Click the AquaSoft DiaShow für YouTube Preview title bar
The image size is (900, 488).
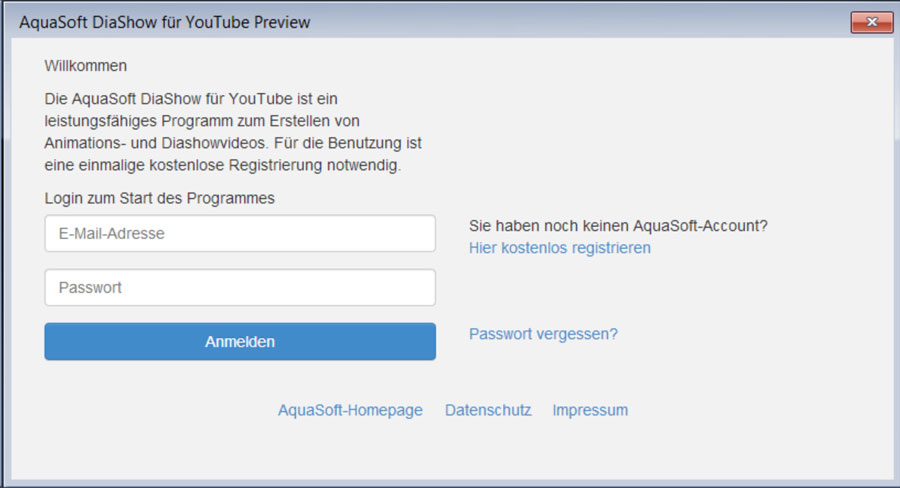[x=400, y=22]
